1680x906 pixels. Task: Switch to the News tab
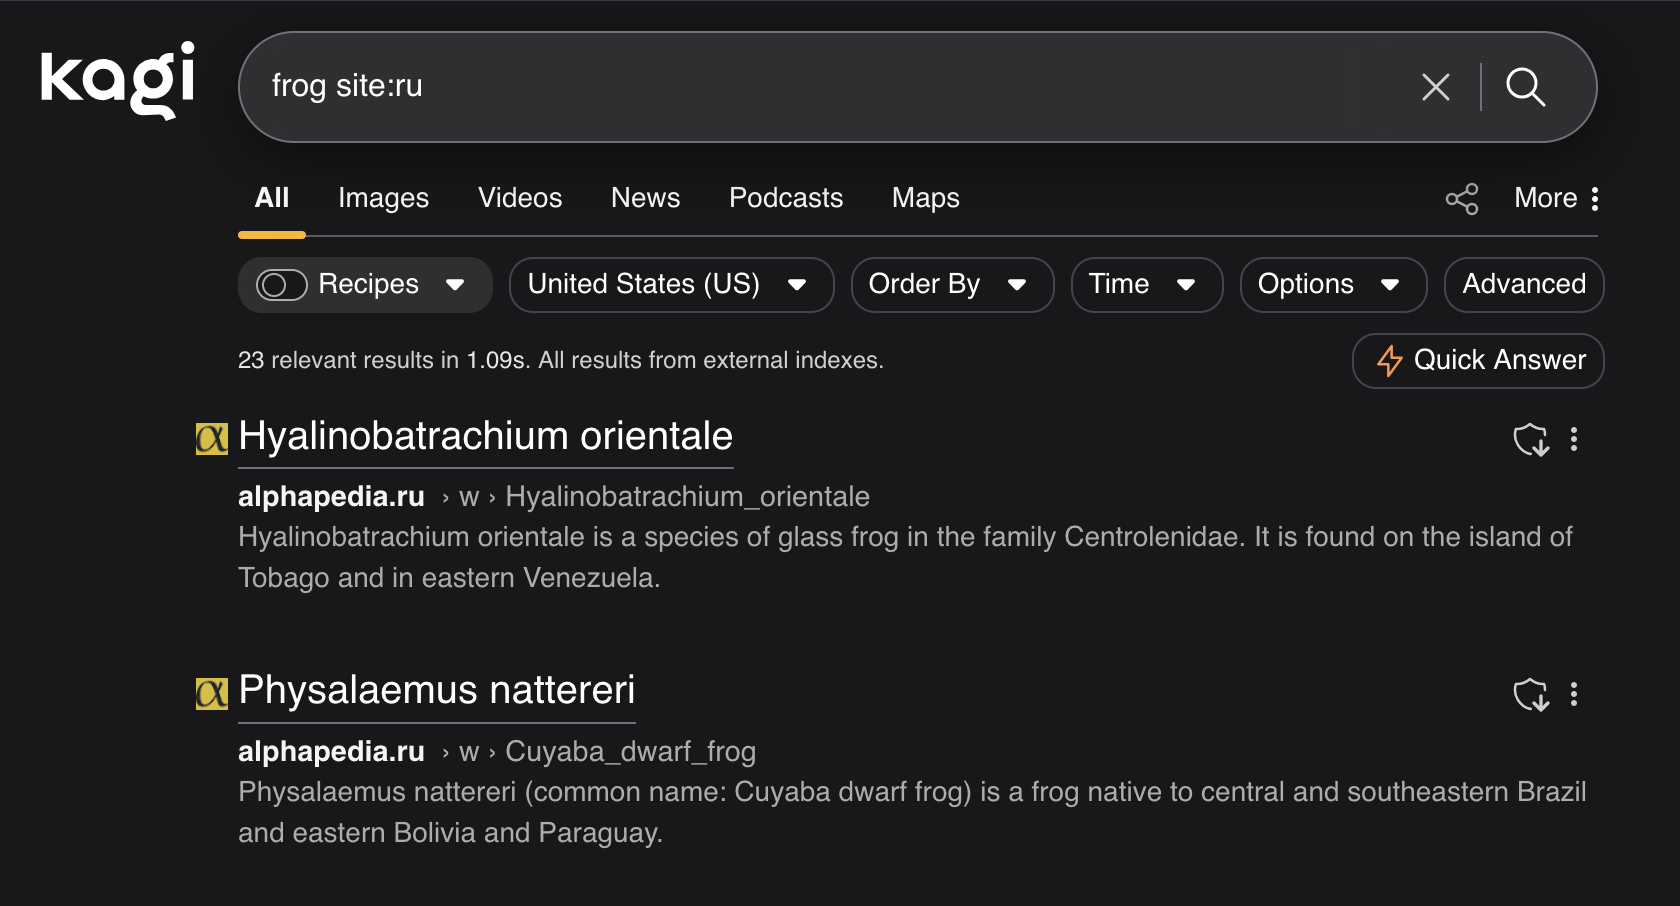(645, 198)
